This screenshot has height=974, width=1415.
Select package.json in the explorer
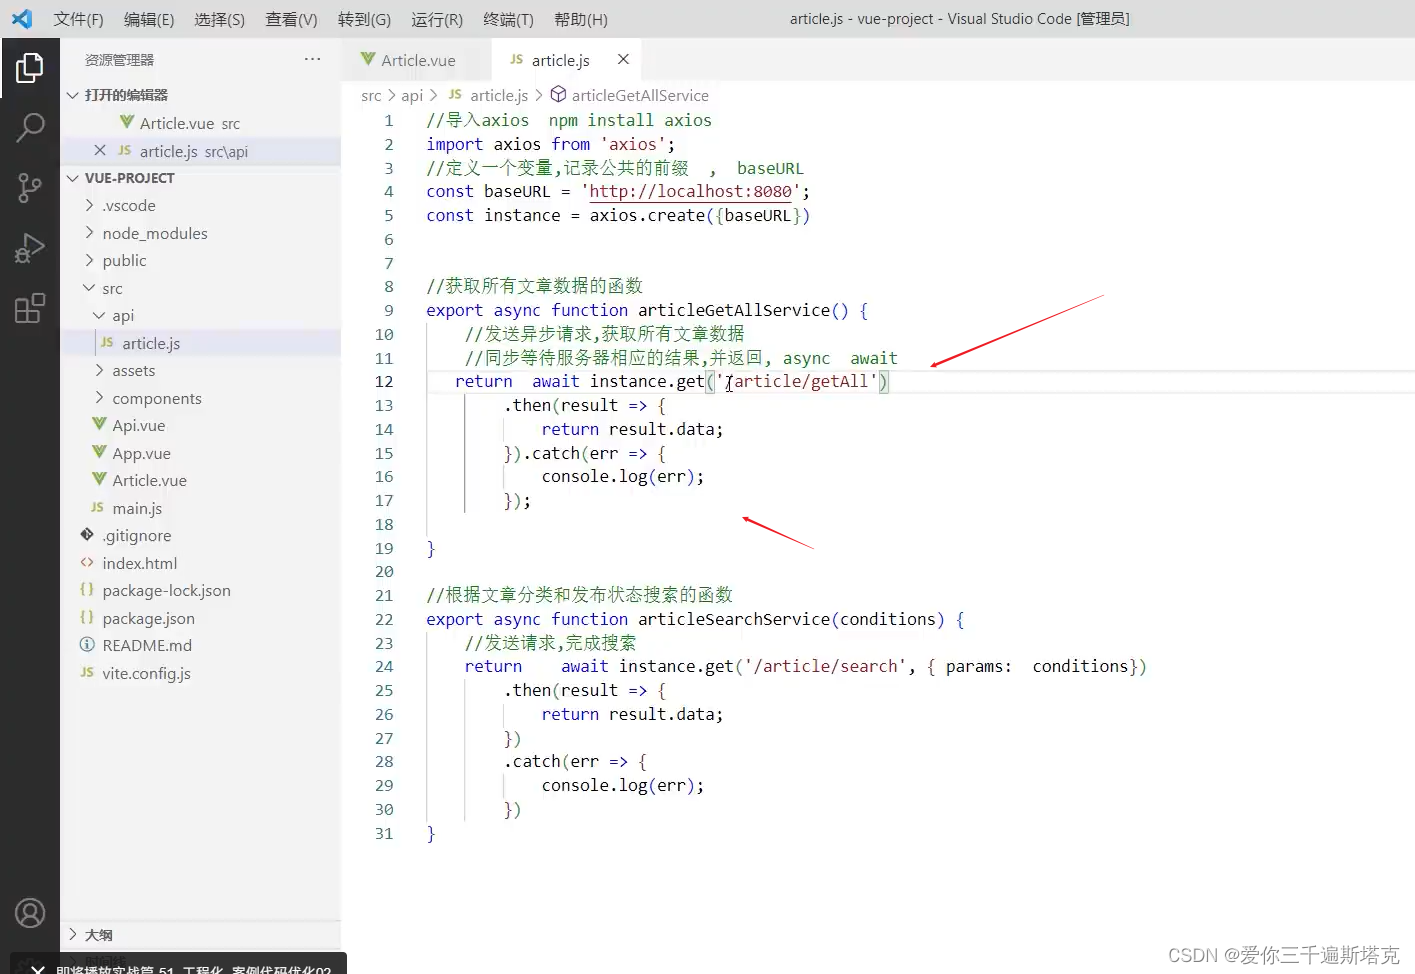pos(148,618)
